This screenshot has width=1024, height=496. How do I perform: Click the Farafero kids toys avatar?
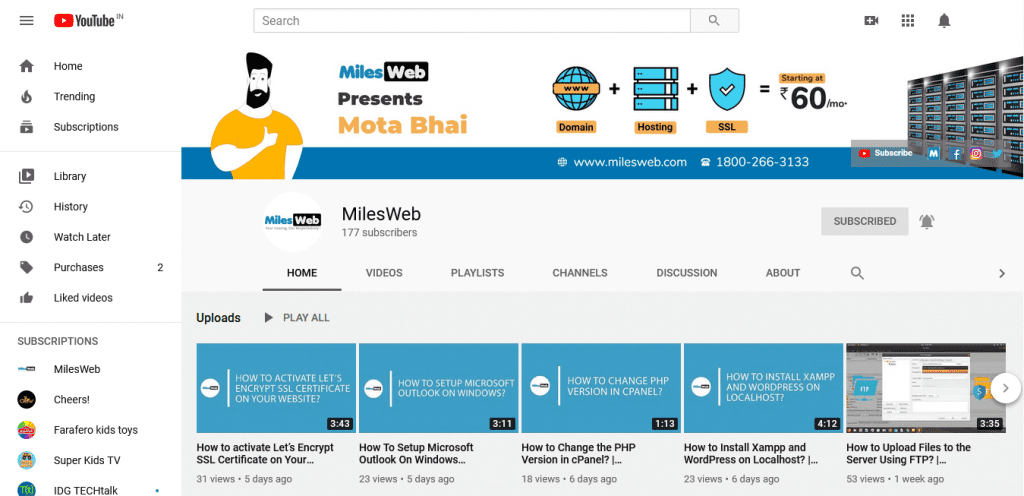point(26,430)
